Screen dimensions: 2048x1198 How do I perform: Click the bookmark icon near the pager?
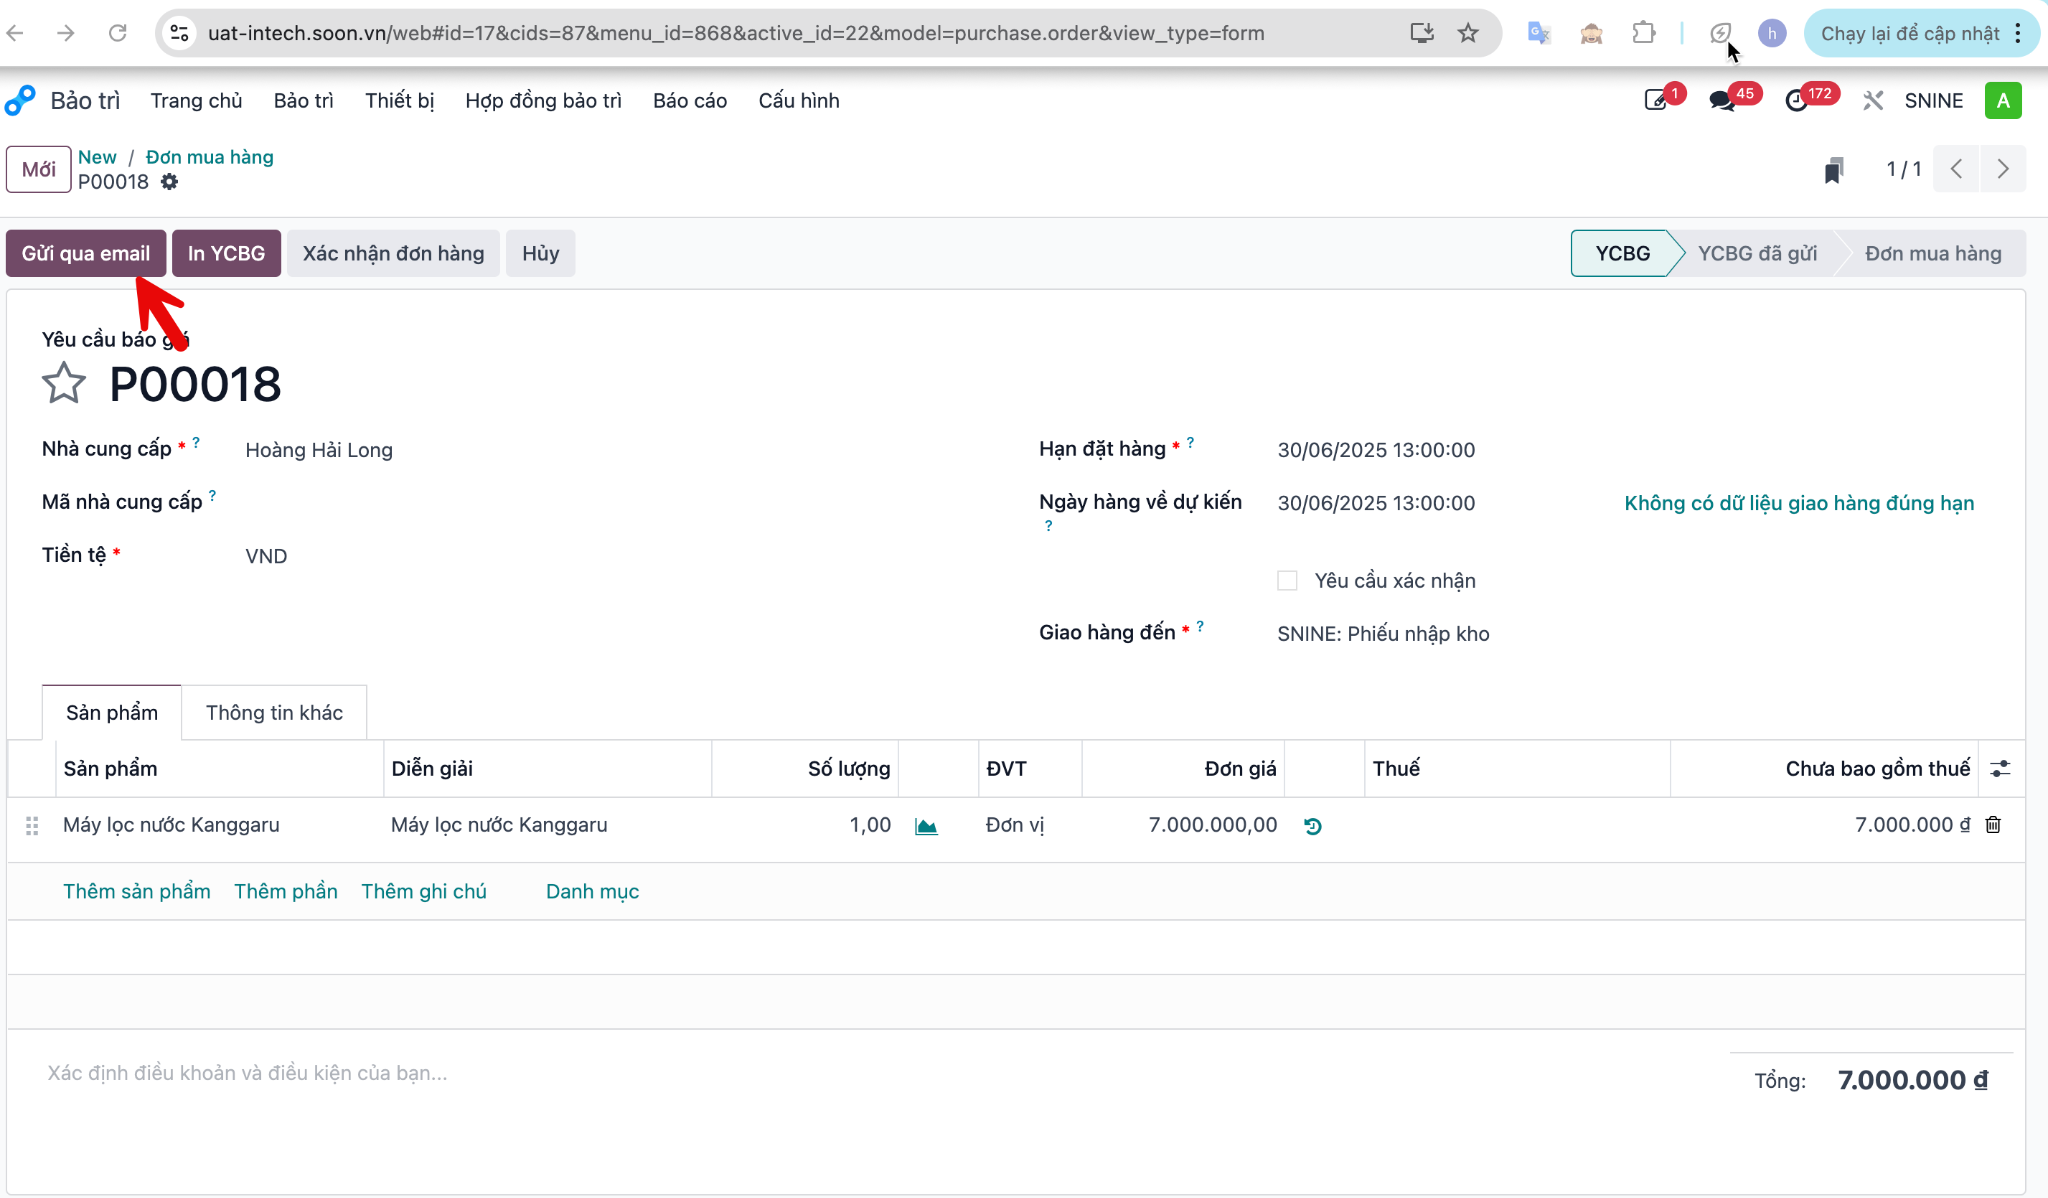[1833, 170]
